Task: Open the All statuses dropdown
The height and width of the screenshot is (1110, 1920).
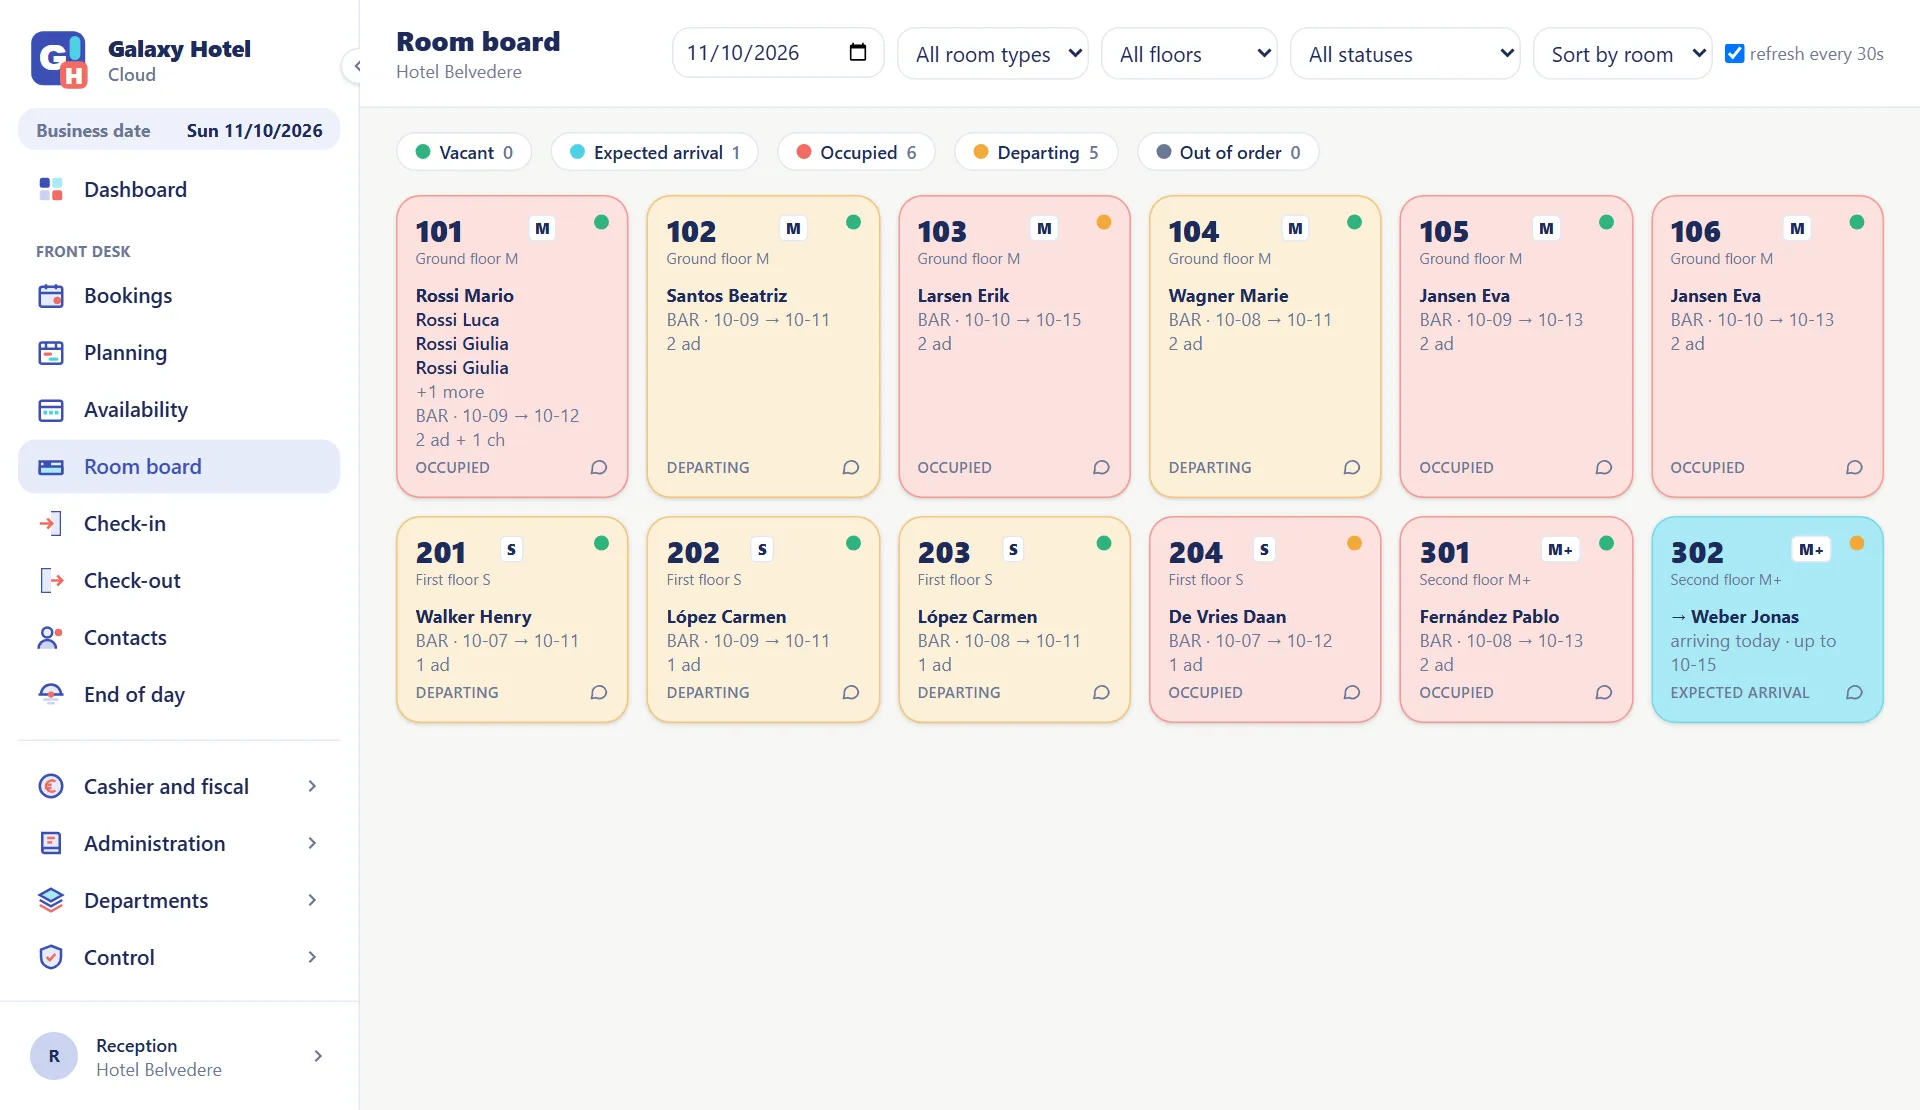Action: point(1405,54)
